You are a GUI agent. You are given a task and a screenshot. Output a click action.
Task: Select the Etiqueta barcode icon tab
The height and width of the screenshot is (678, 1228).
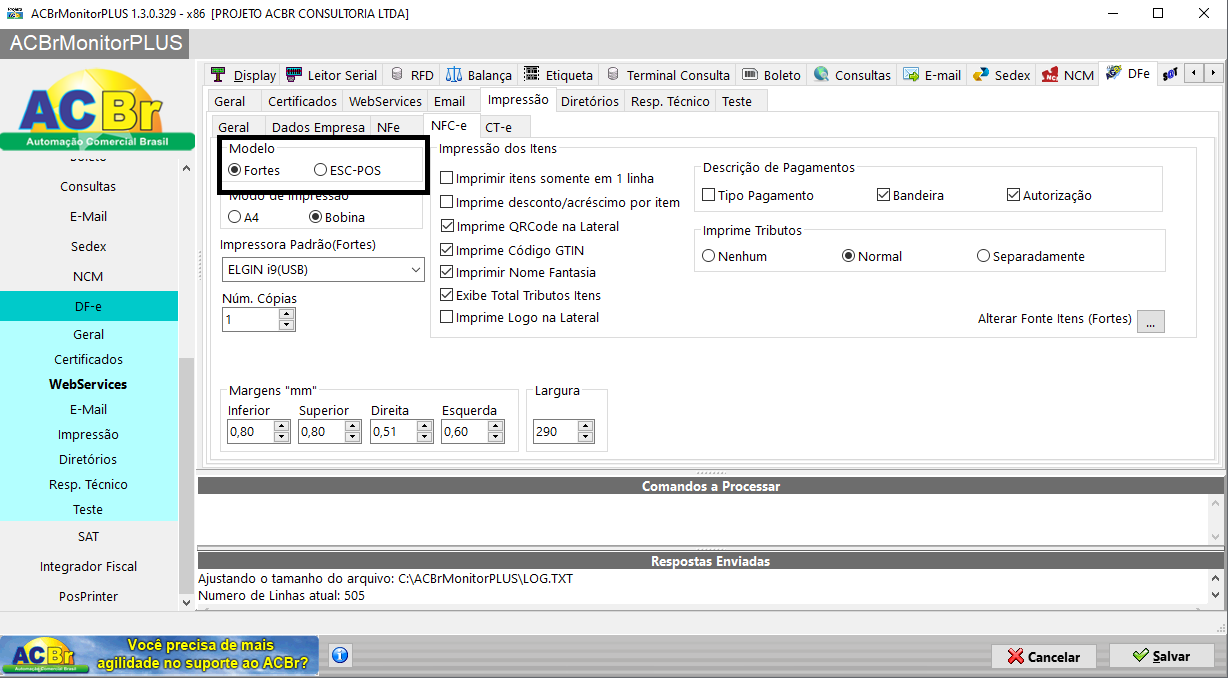(x=558, y=75)
